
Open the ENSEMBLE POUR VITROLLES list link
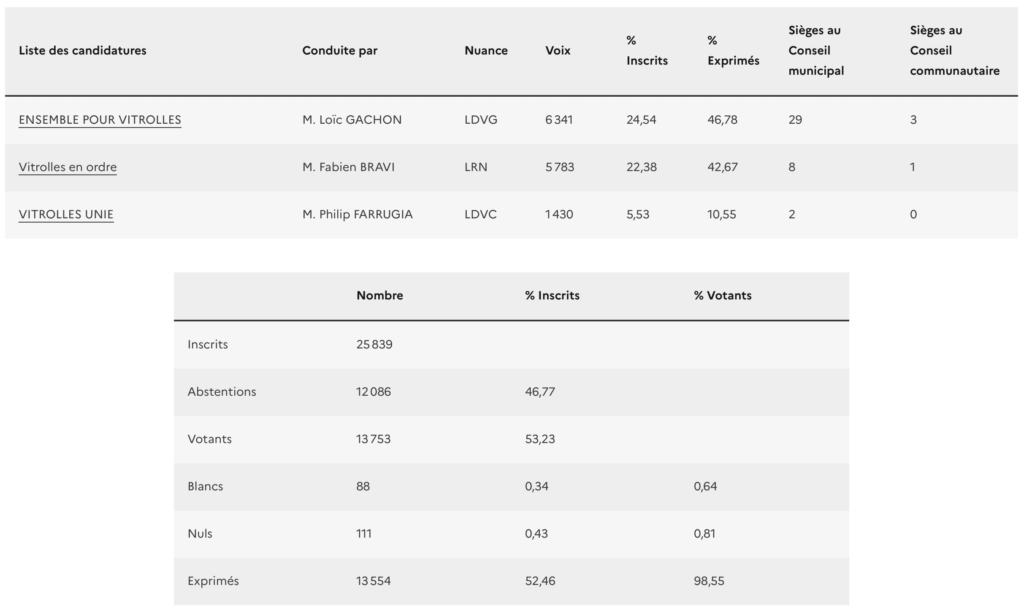pos(100,120)
